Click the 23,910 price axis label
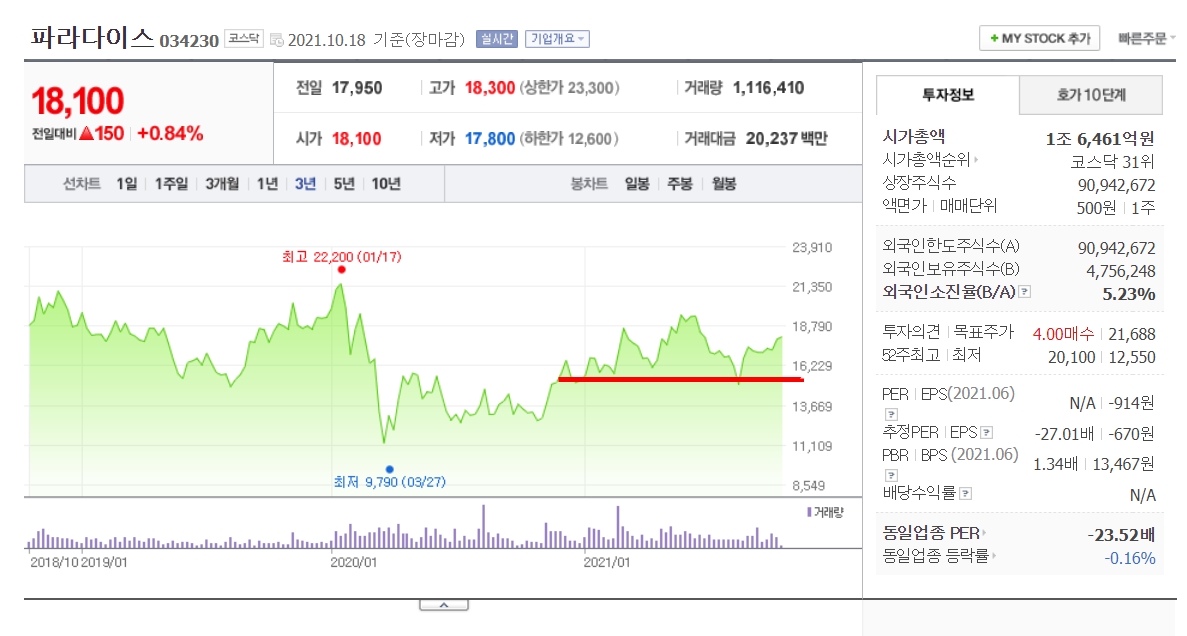1187x636 pixels. [x=812, y=248]
